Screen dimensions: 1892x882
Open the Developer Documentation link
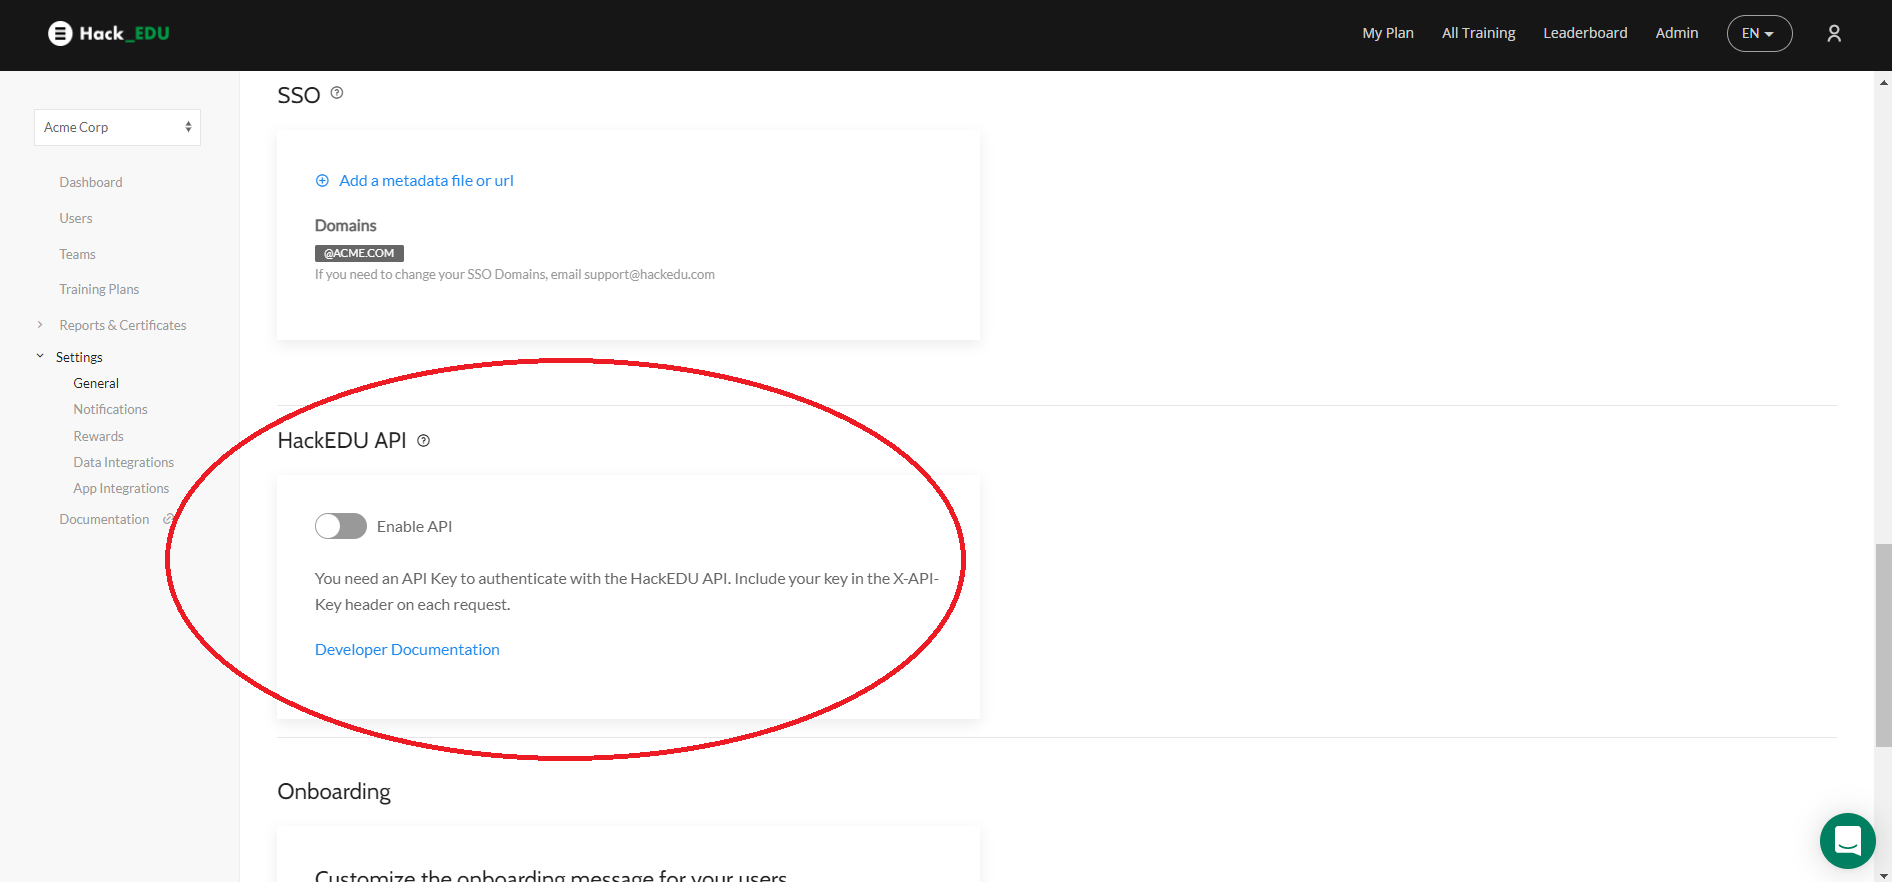[407, 649]
